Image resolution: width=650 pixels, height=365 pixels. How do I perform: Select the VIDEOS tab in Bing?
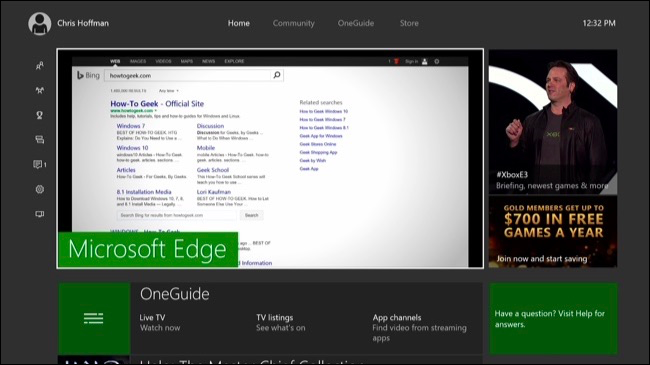pos(163,61)
